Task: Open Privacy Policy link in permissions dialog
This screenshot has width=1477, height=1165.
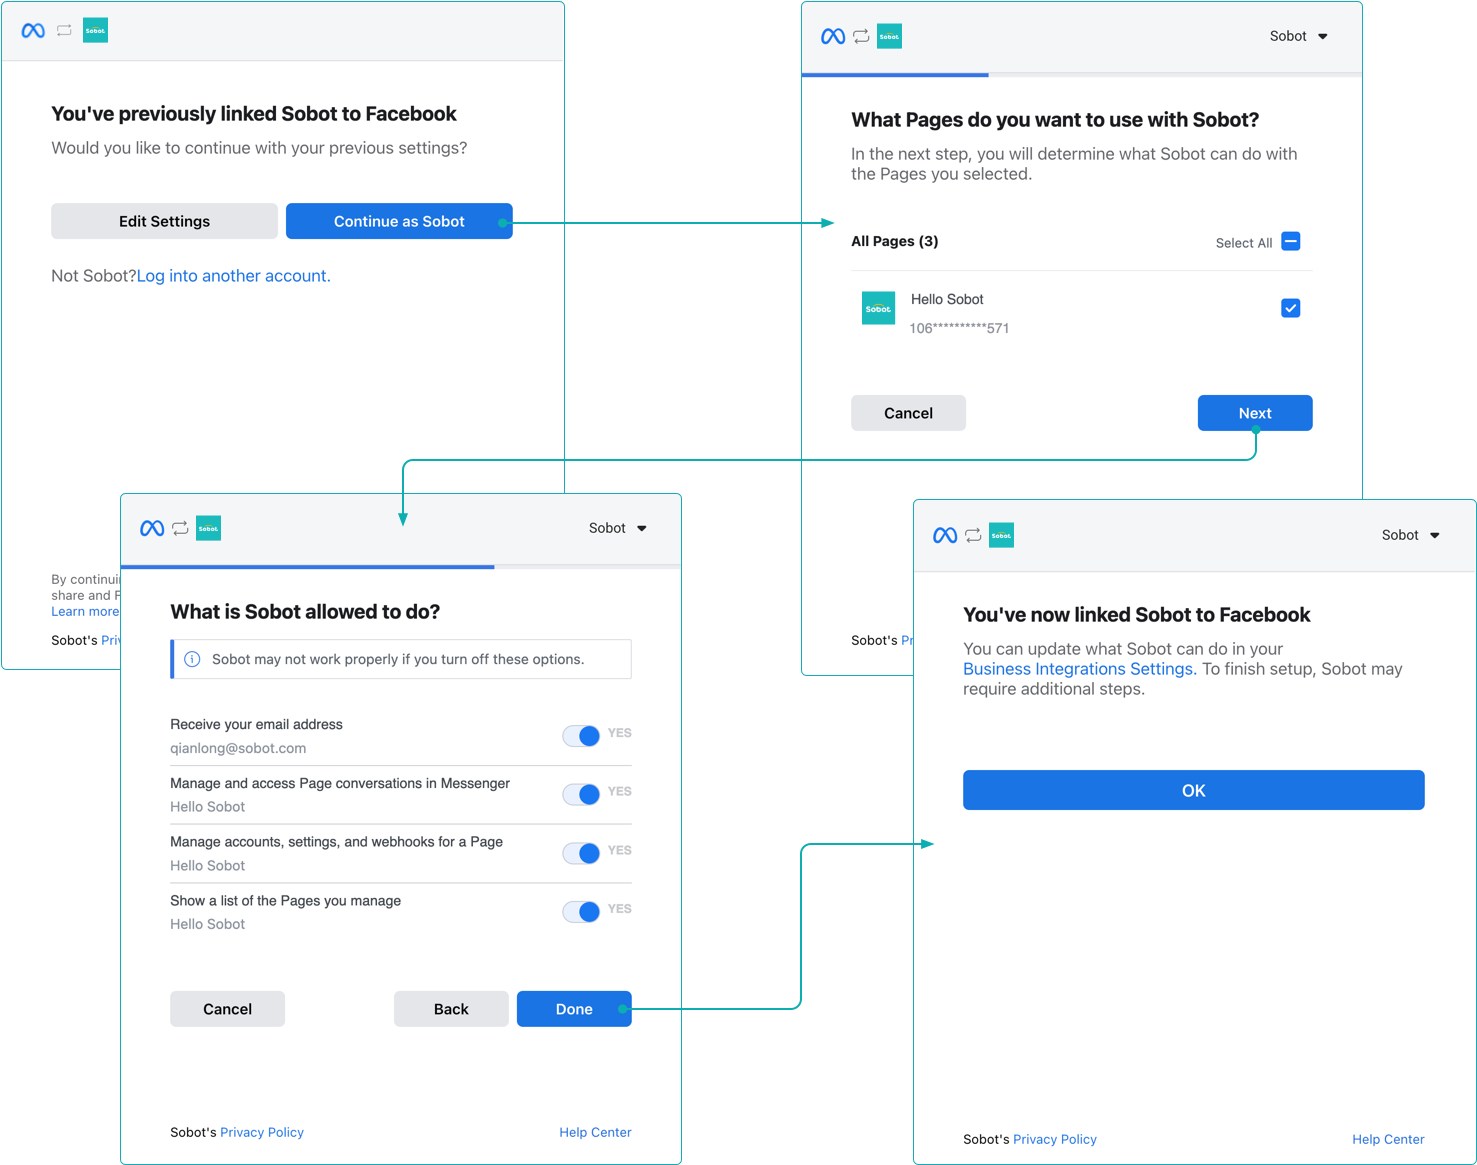Action: click(x=262, y=1132)
